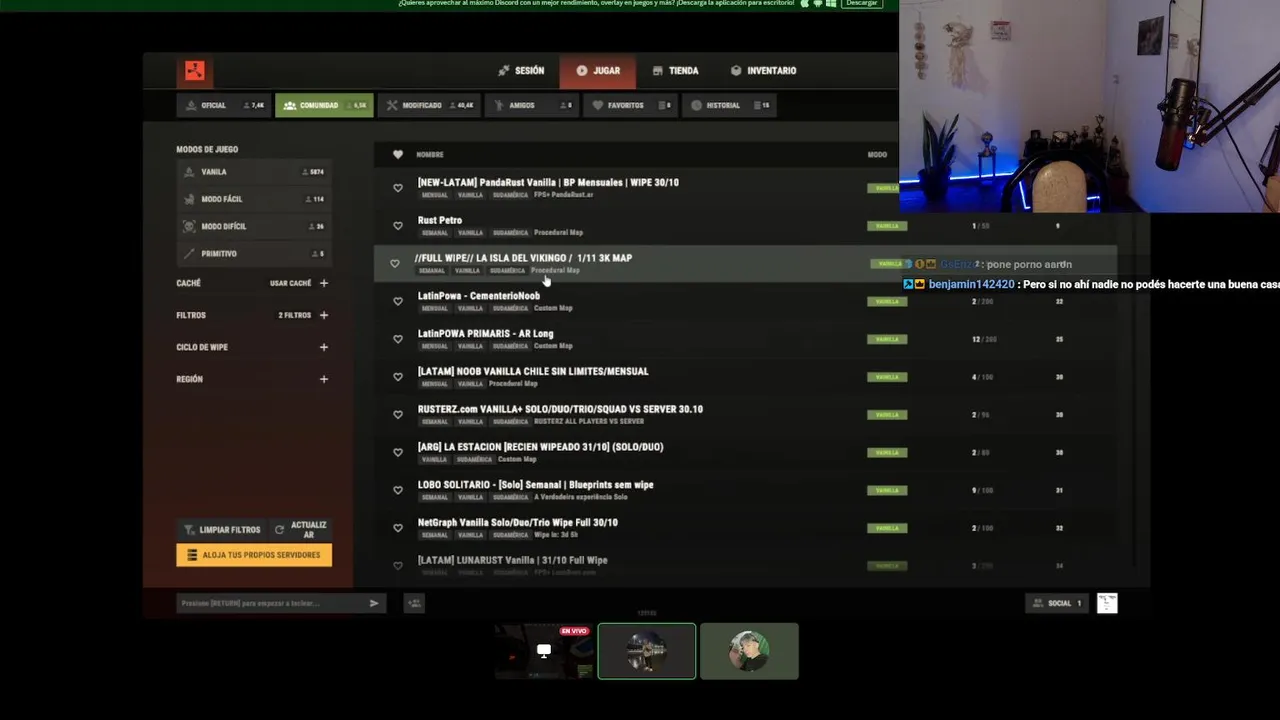The height and width of the screenshot is (720, 1280).
Task: Click the Modificado tab tools icon
Action: tap(392, 105)
